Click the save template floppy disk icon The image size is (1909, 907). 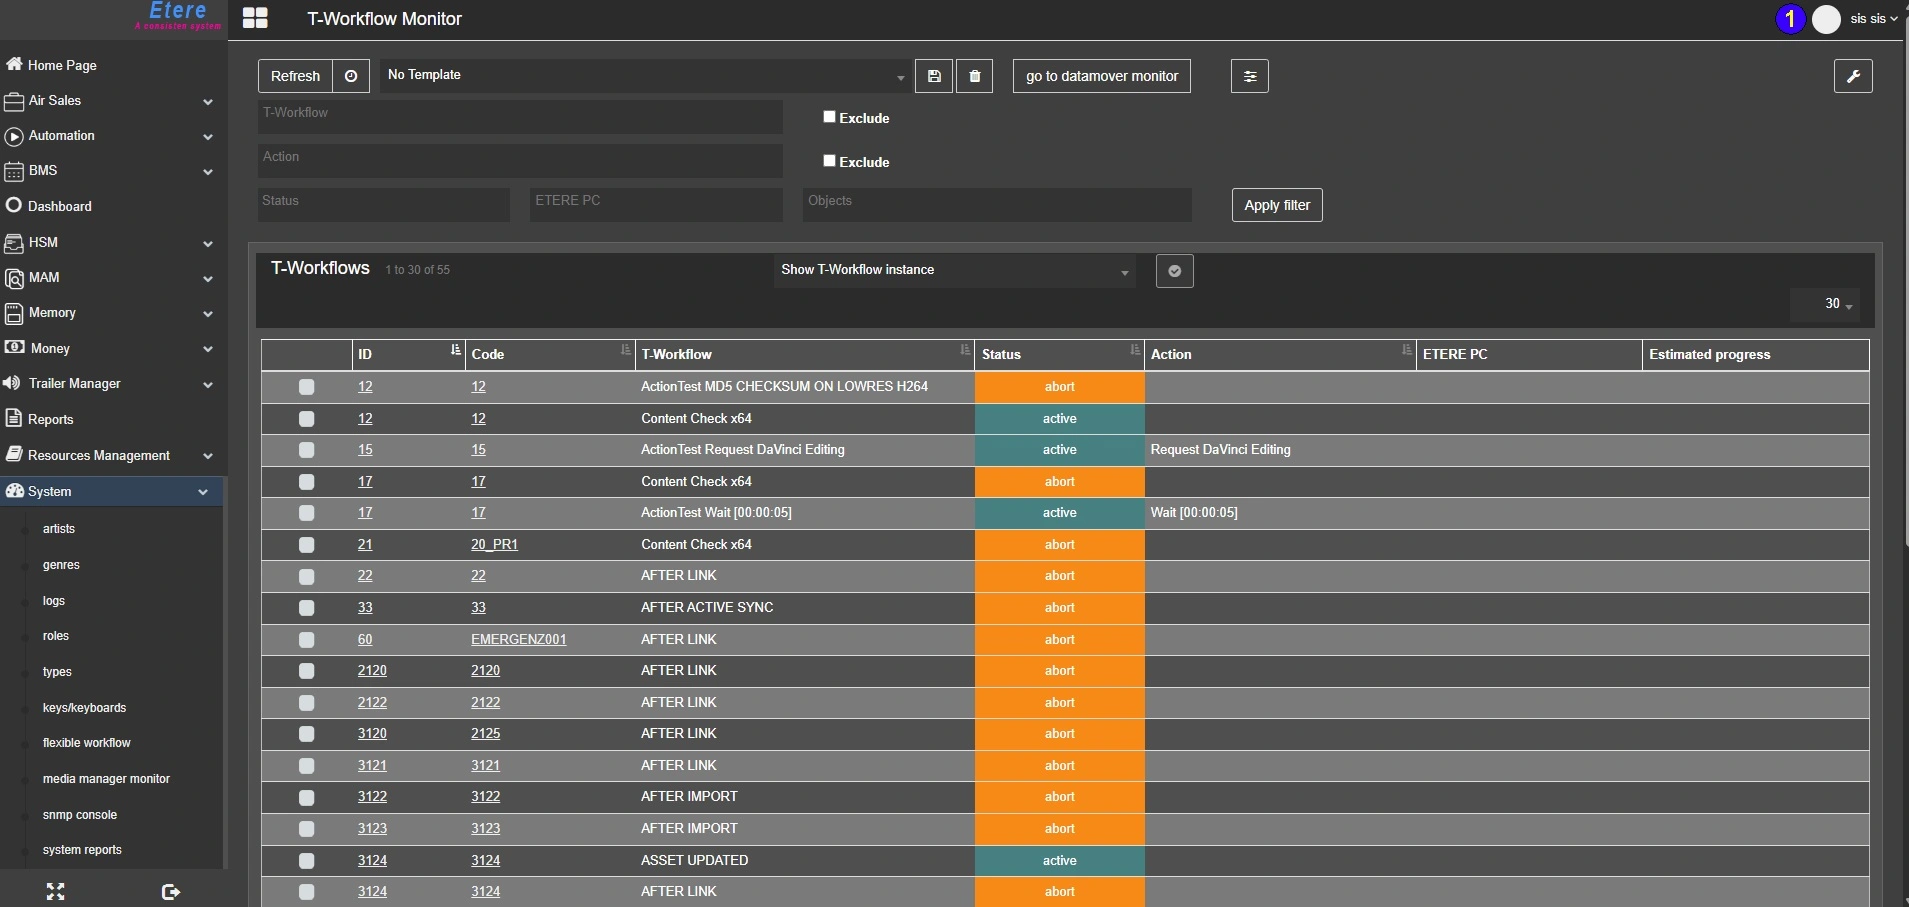click(934, 76)
